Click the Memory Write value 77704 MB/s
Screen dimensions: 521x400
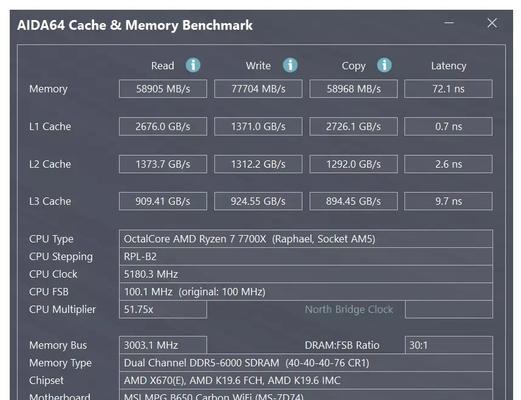(x=258, y=89)
